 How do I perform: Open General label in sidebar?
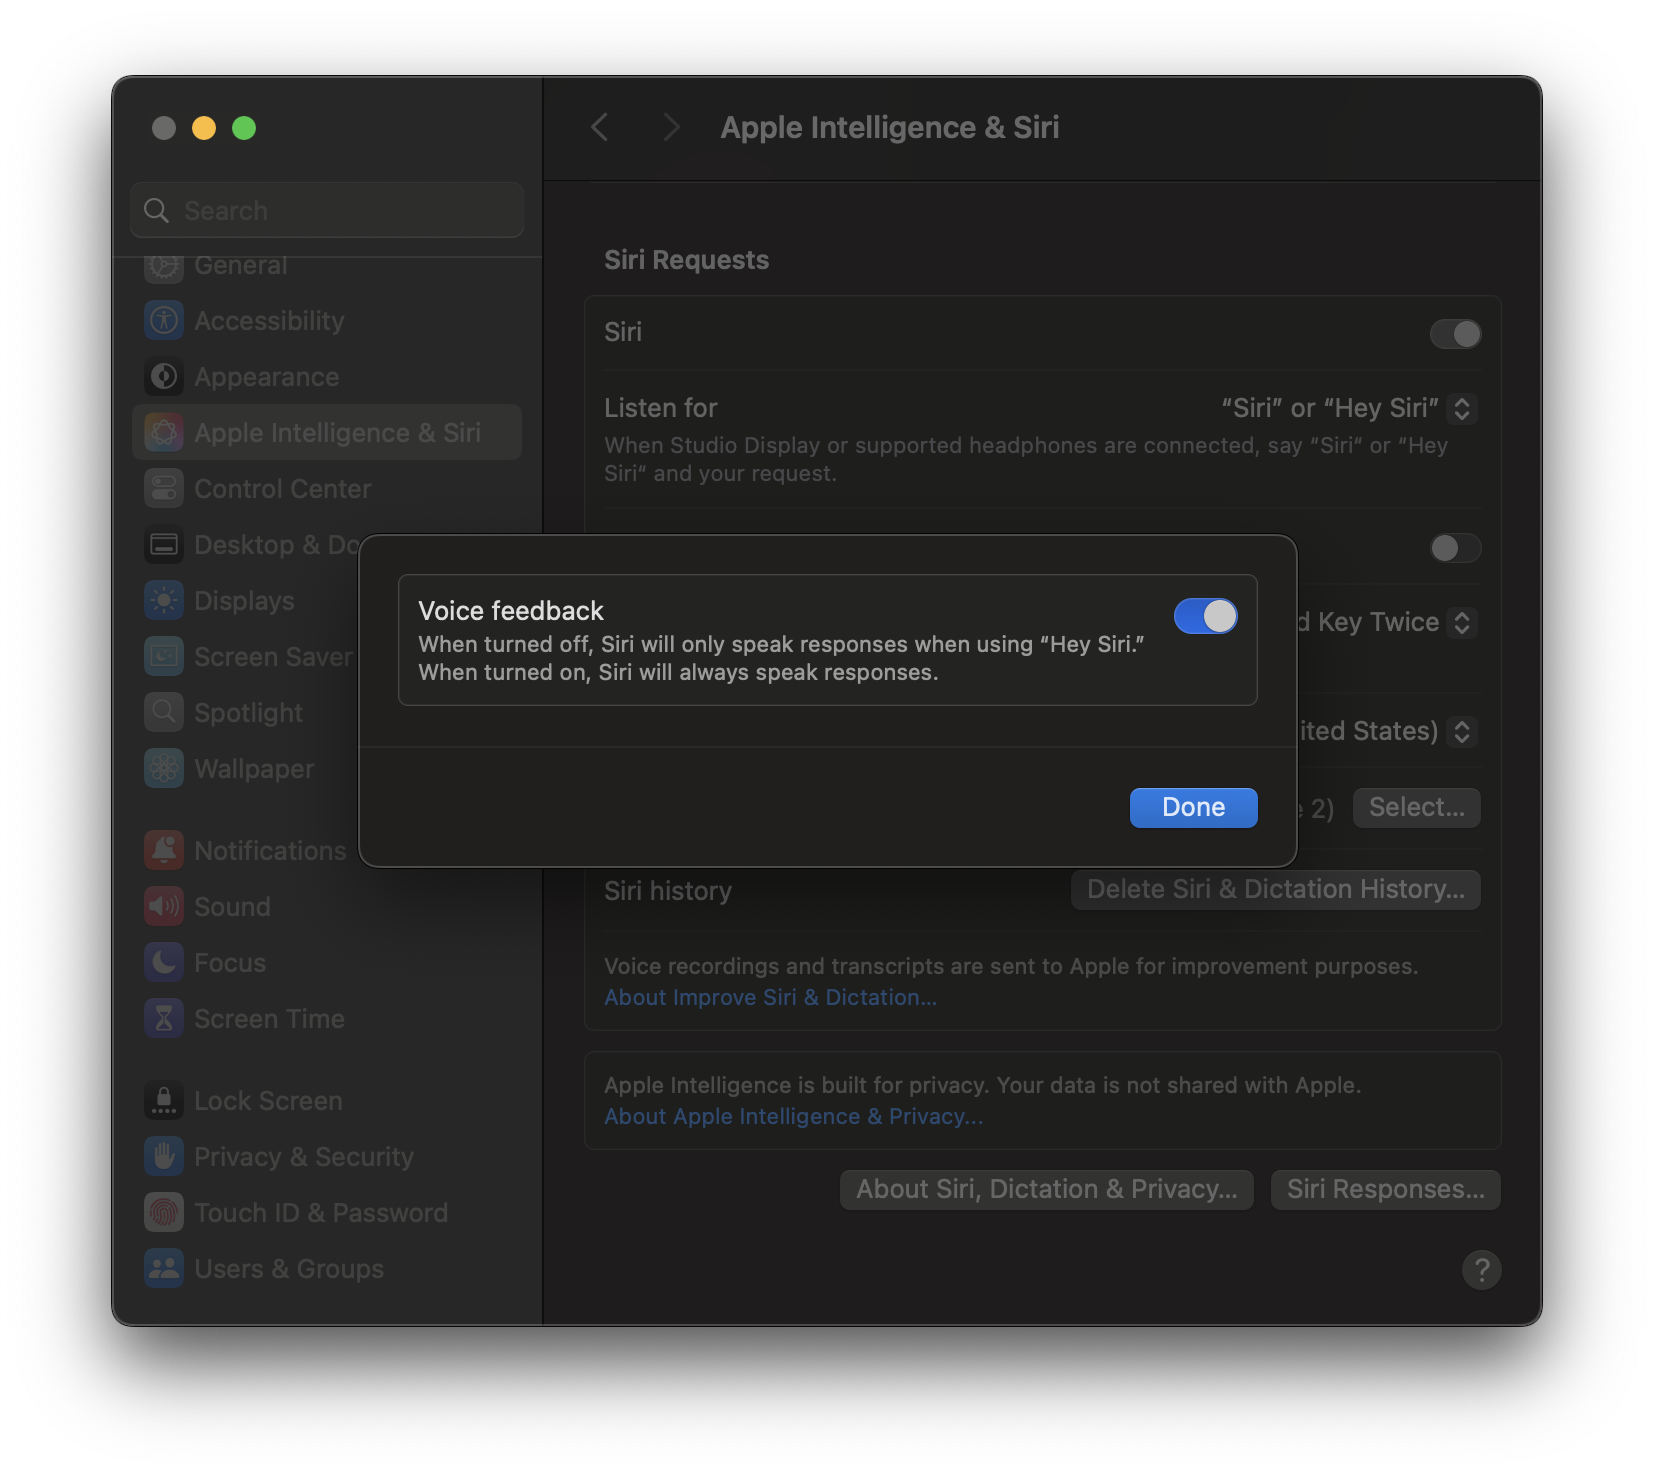point(240,266)
